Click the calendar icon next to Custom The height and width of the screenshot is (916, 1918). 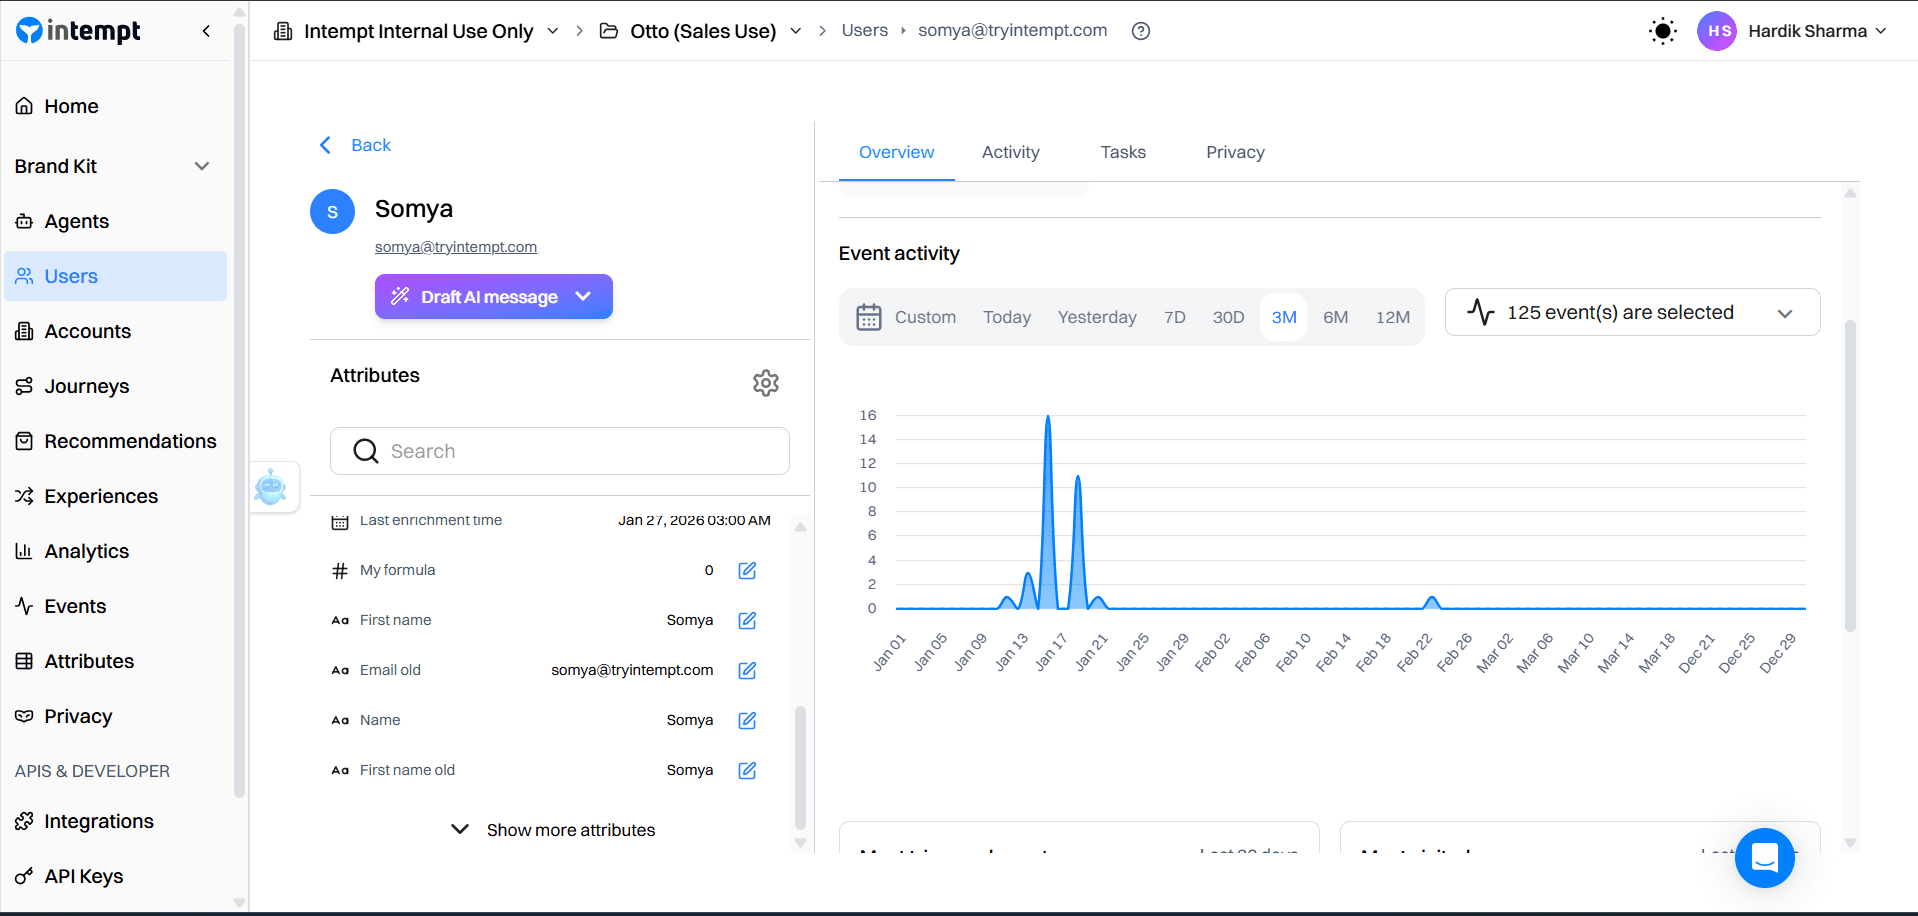click(869, 316)
